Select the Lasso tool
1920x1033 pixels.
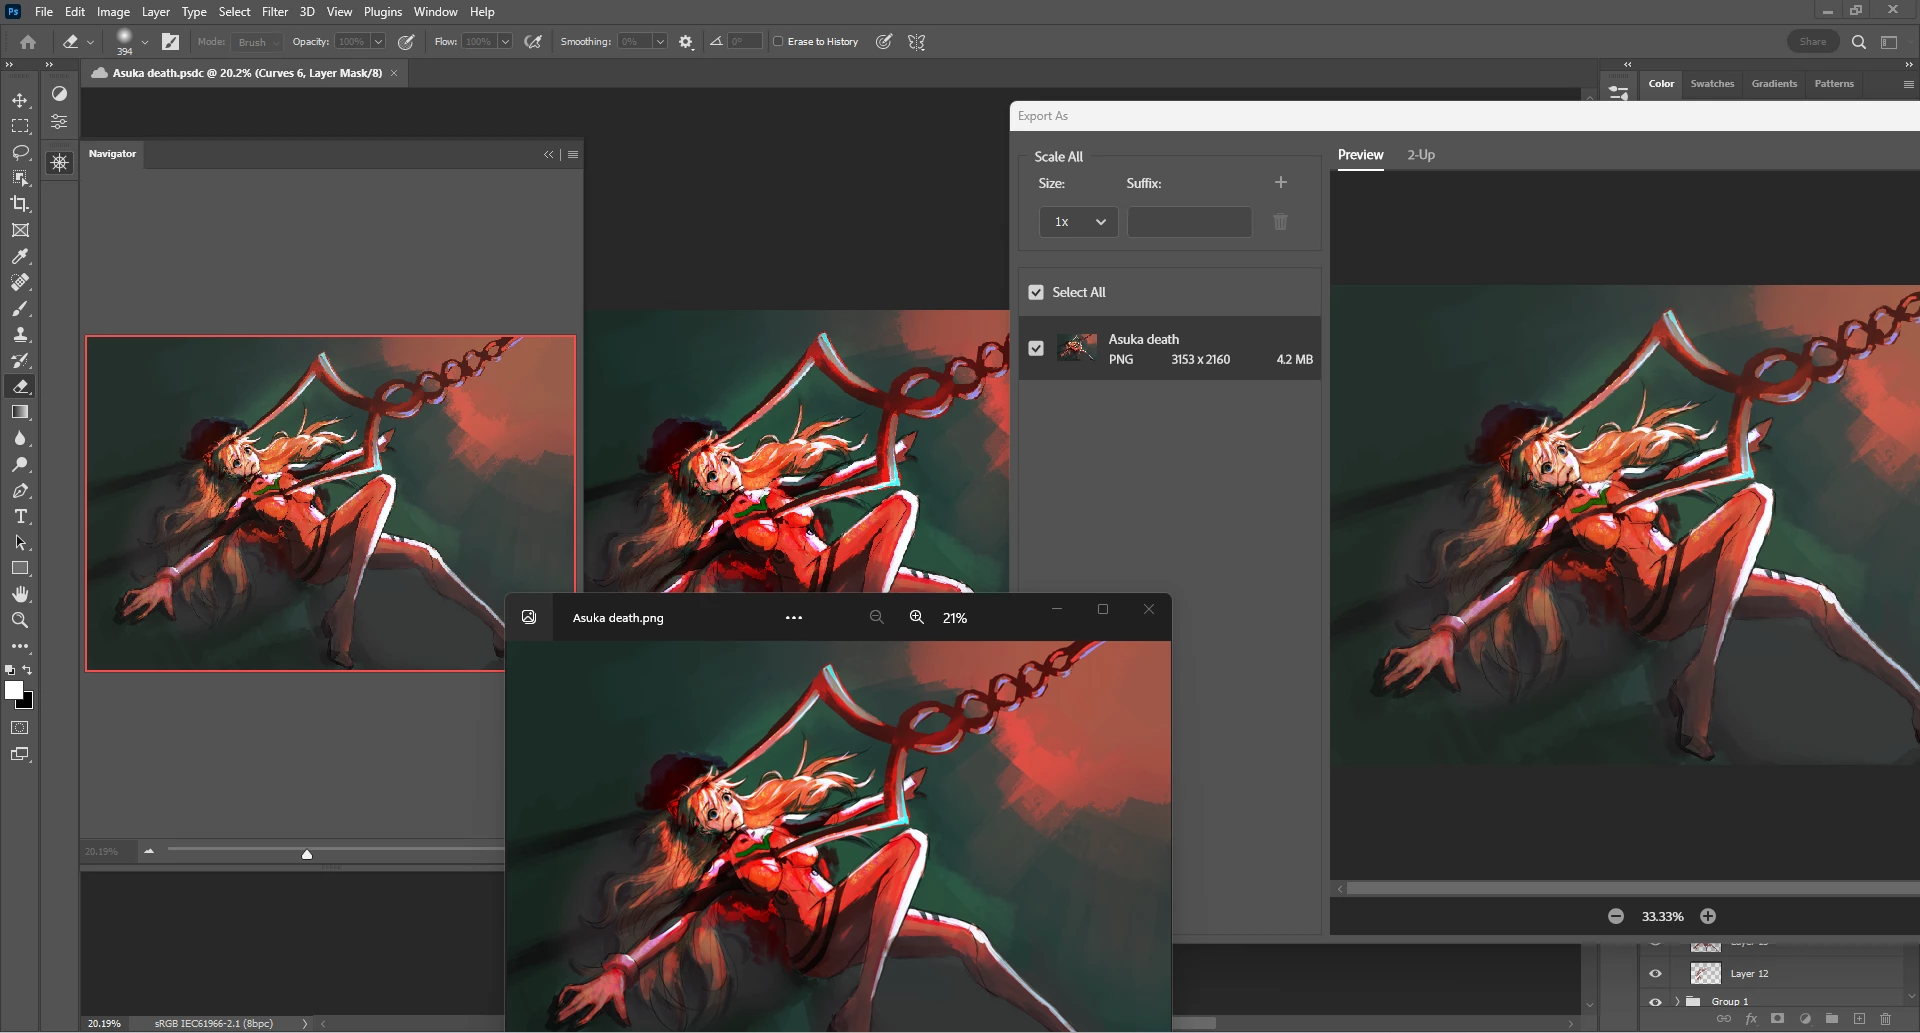[x=20, y=152]
